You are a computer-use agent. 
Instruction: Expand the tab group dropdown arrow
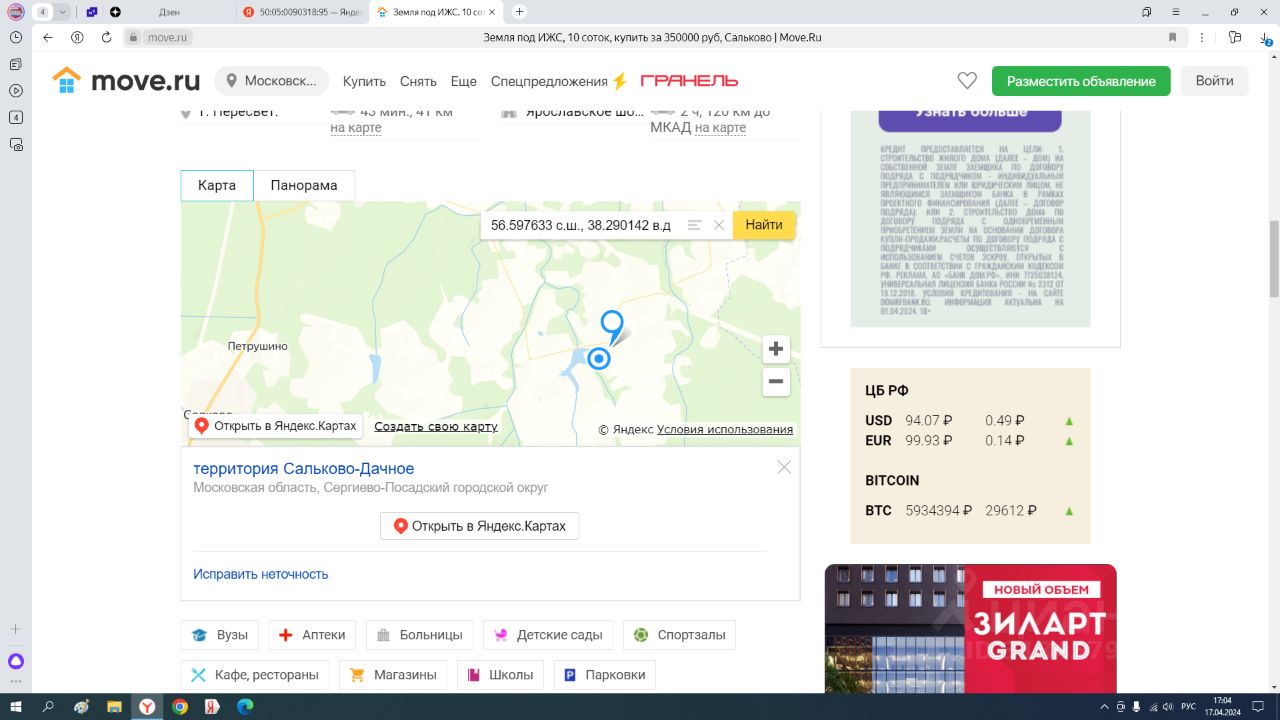(63, 12)
